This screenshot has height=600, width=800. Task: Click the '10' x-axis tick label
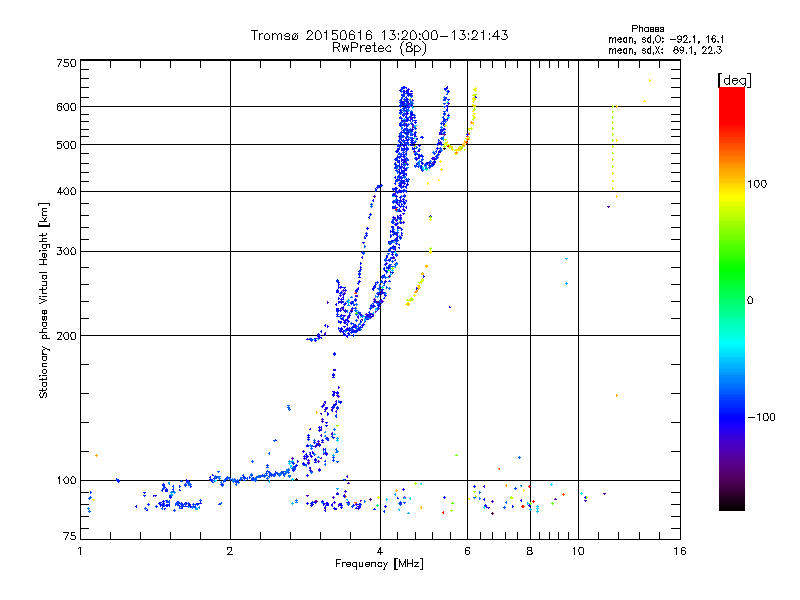coord(578,551)
